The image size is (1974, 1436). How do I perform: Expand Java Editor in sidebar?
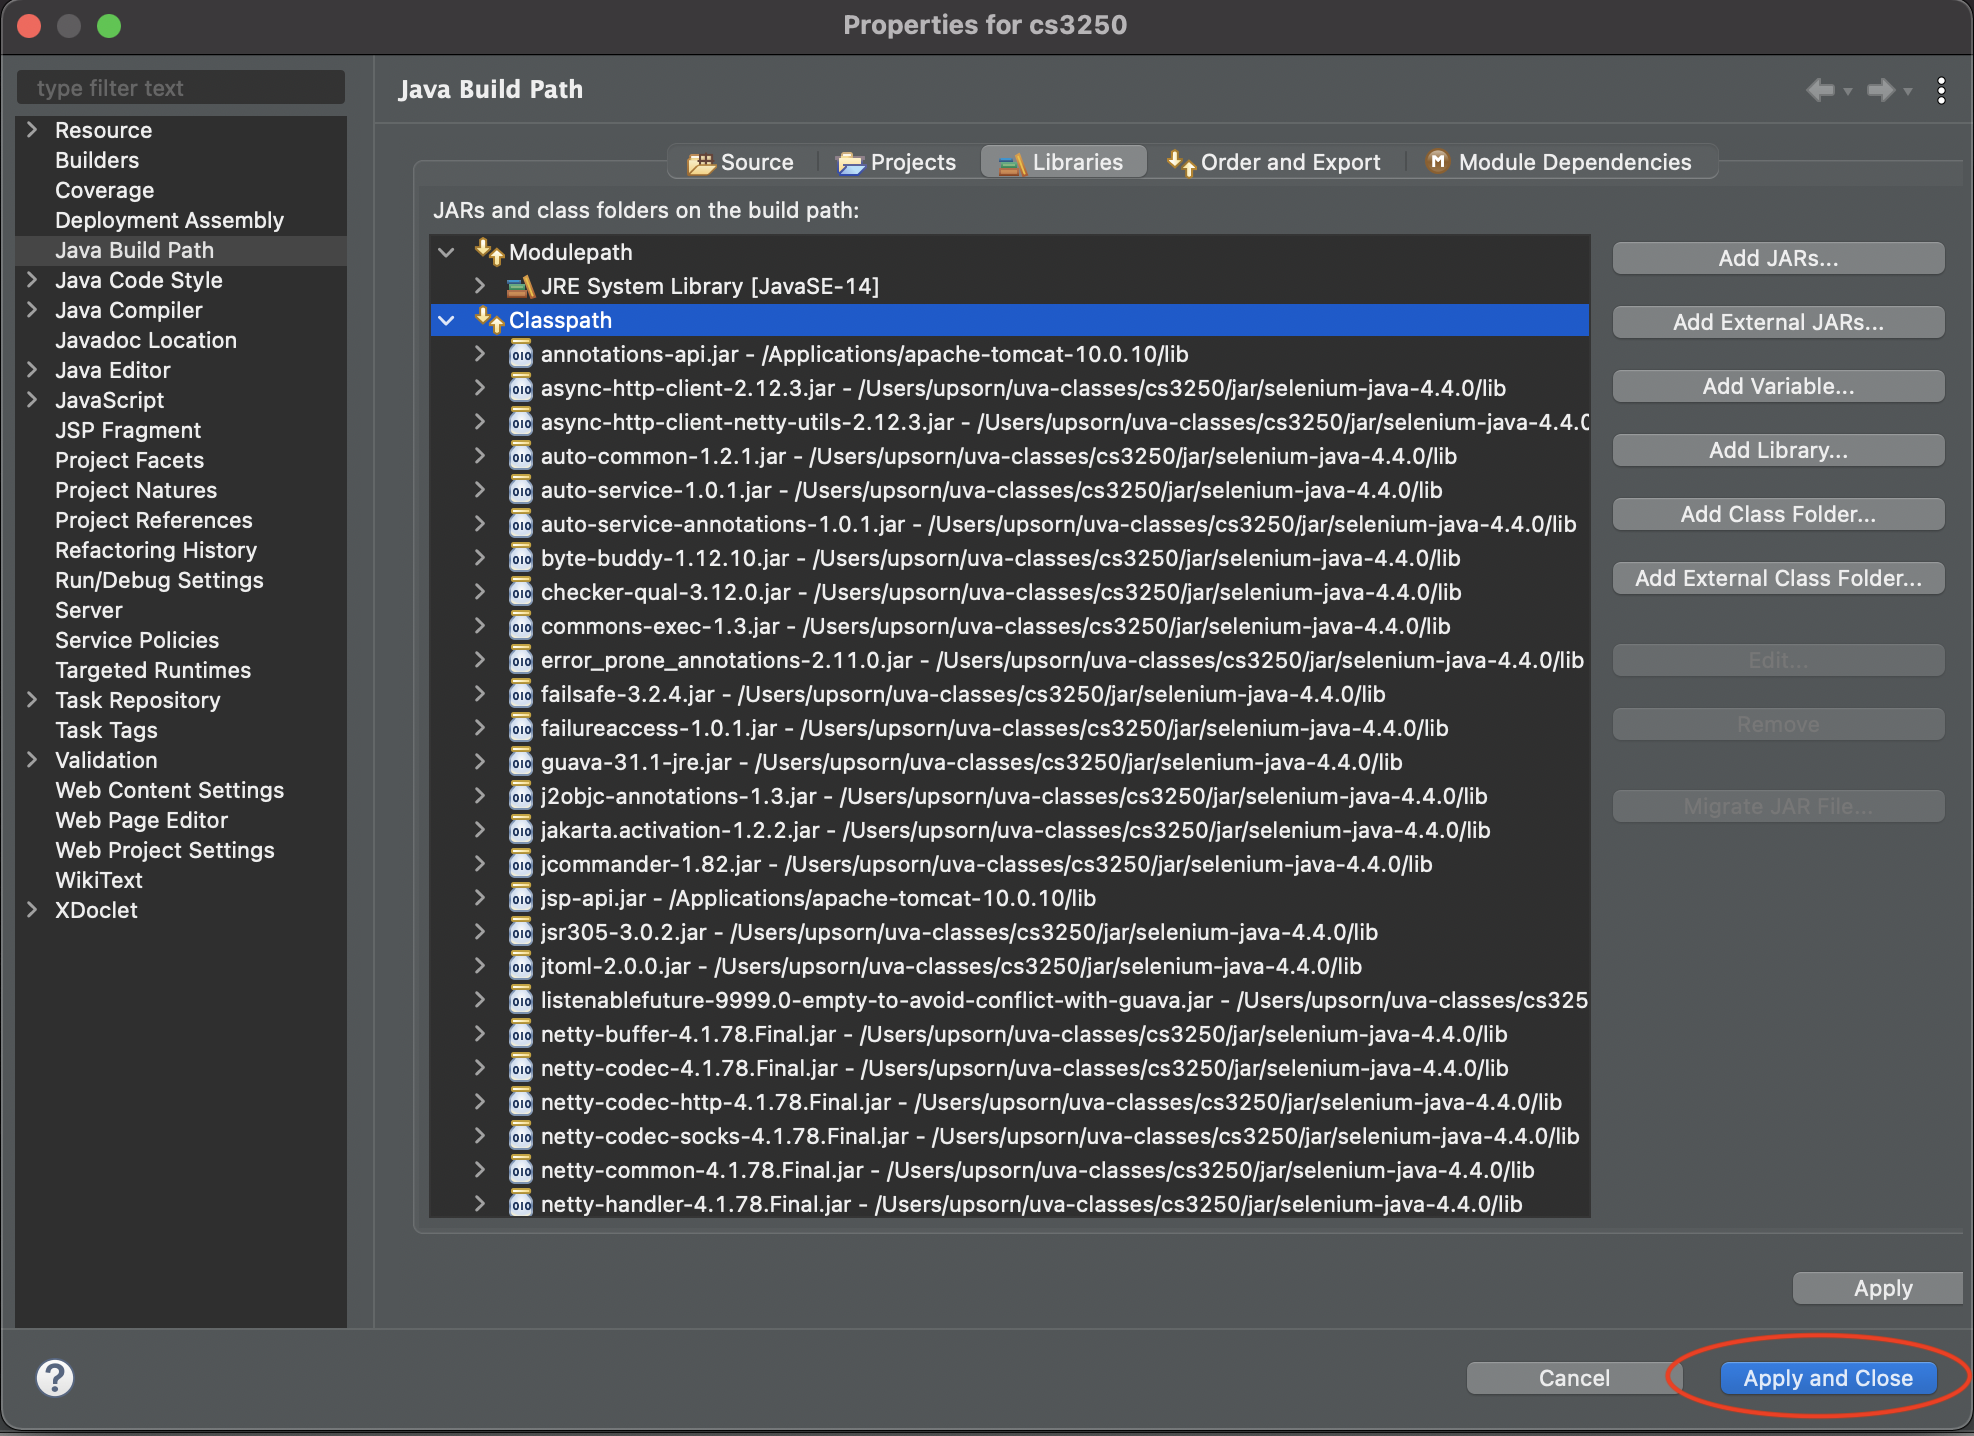(x=32, y=370)
